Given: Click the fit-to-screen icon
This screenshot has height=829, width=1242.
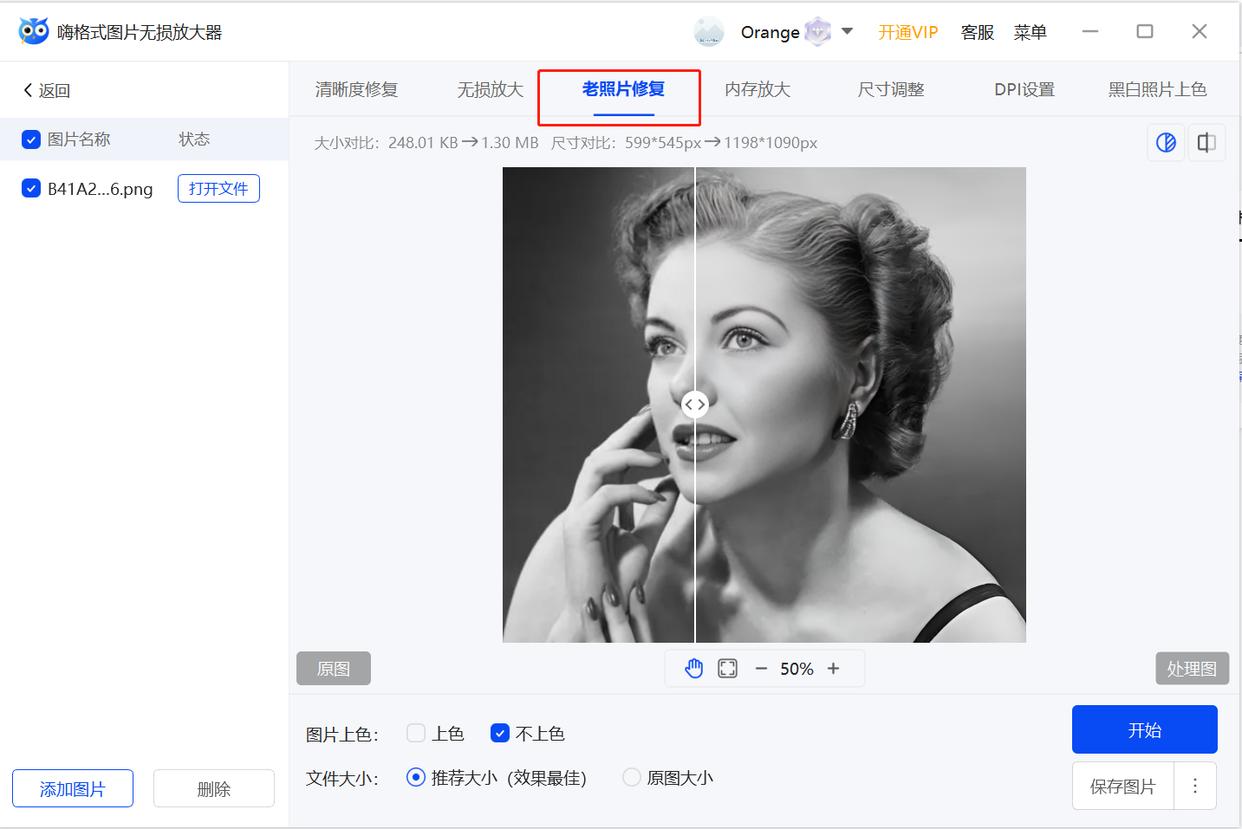Looking at the screenshot, I should point(726,668).
